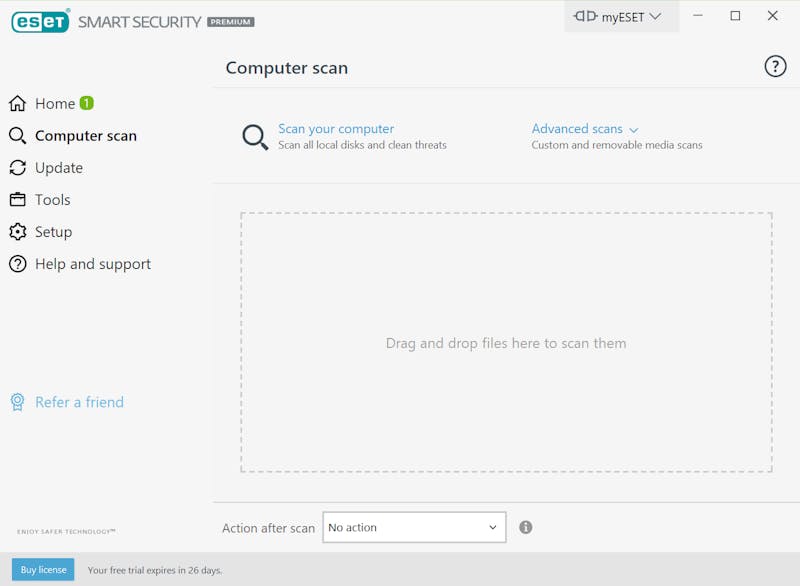
Task: Click the Update refresh arrows icon
Action: (x=17, y=168)
